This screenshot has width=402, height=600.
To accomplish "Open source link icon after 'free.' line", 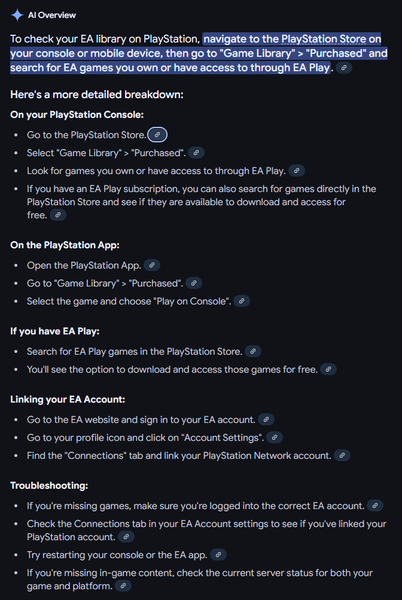I will pos(58,215).
